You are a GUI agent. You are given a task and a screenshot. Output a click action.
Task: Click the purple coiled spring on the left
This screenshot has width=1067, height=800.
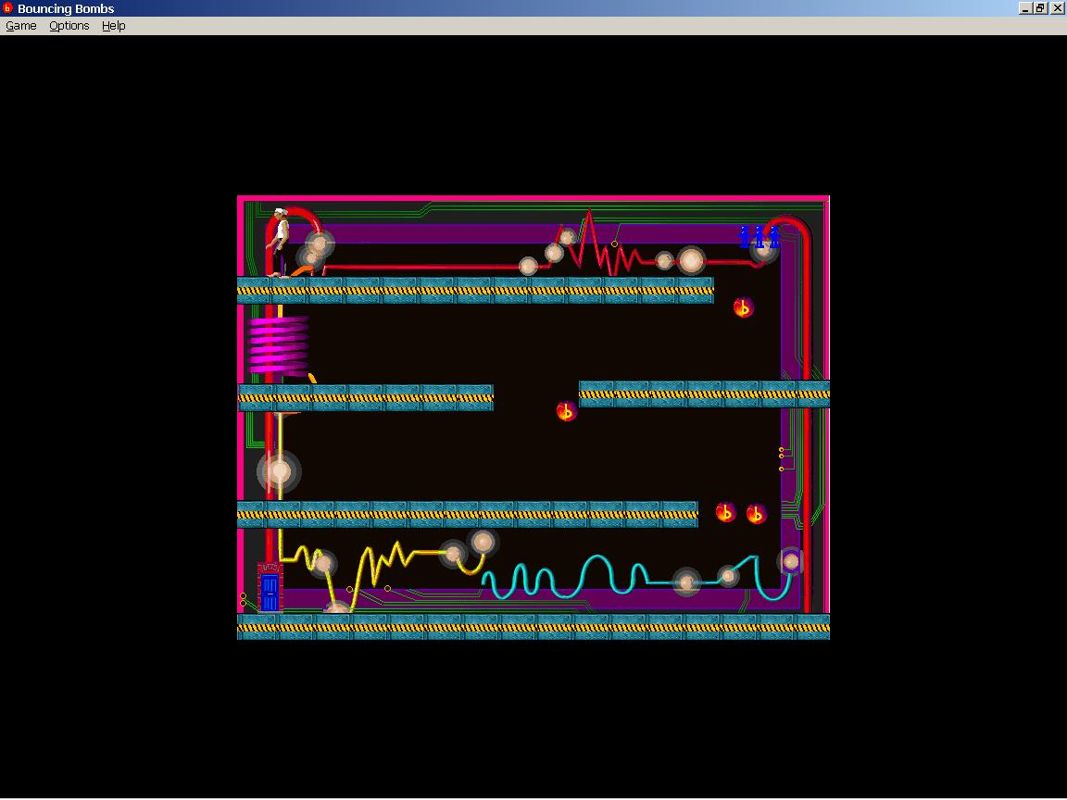277,343
